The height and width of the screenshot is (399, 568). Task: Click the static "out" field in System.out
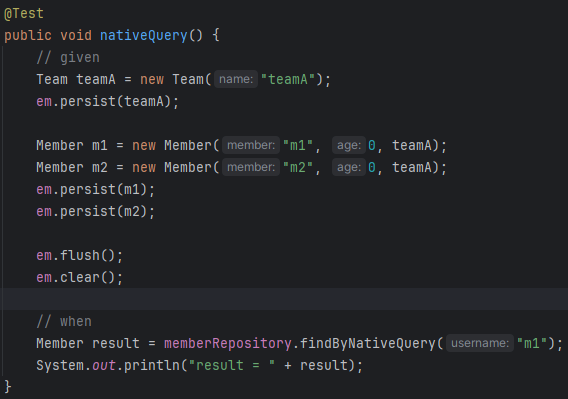tap(104, 365)
